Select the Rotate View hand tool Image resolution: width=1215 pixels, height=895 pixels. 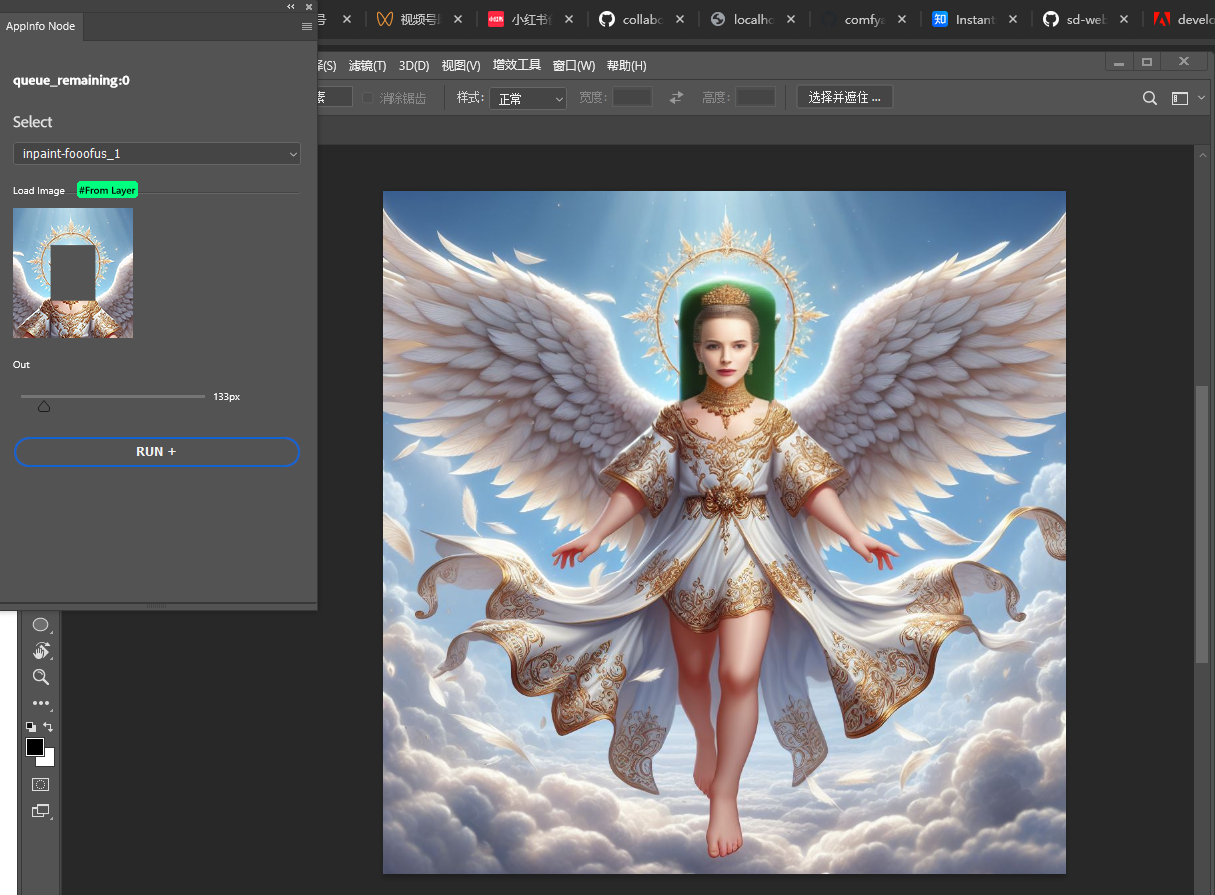[x=40, y=651]
